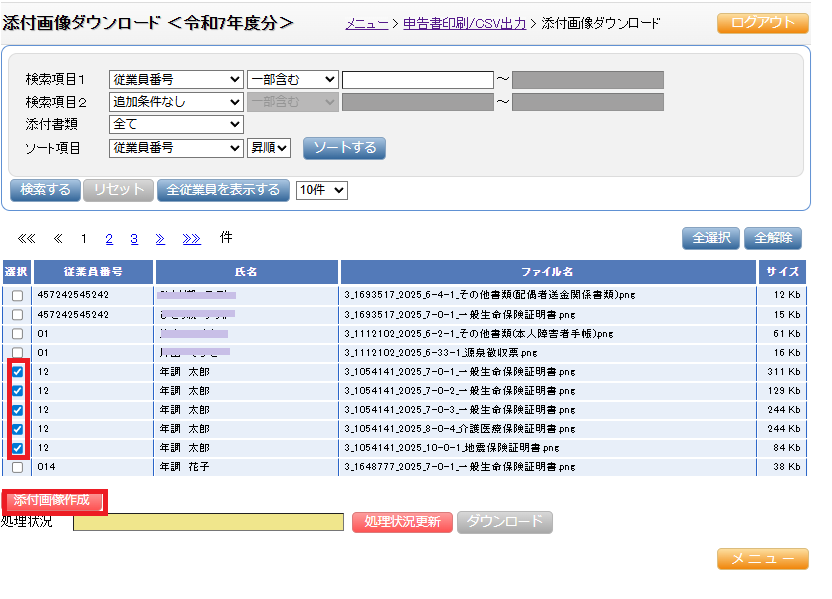Viewport: 832px width, 599px height.
Task: Open the 検索項目1 従業員番号 dropdown
Action: pyautogui.click(x=176, y=80)
